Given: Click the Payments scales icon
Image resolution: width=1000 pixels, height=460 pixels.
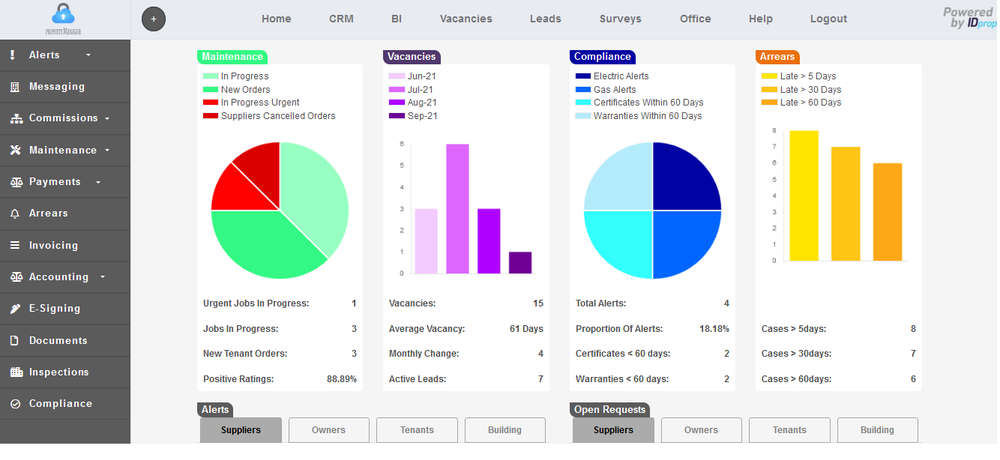Looking at the screenshot, I should pyautogui.click(x=17, y=182).
